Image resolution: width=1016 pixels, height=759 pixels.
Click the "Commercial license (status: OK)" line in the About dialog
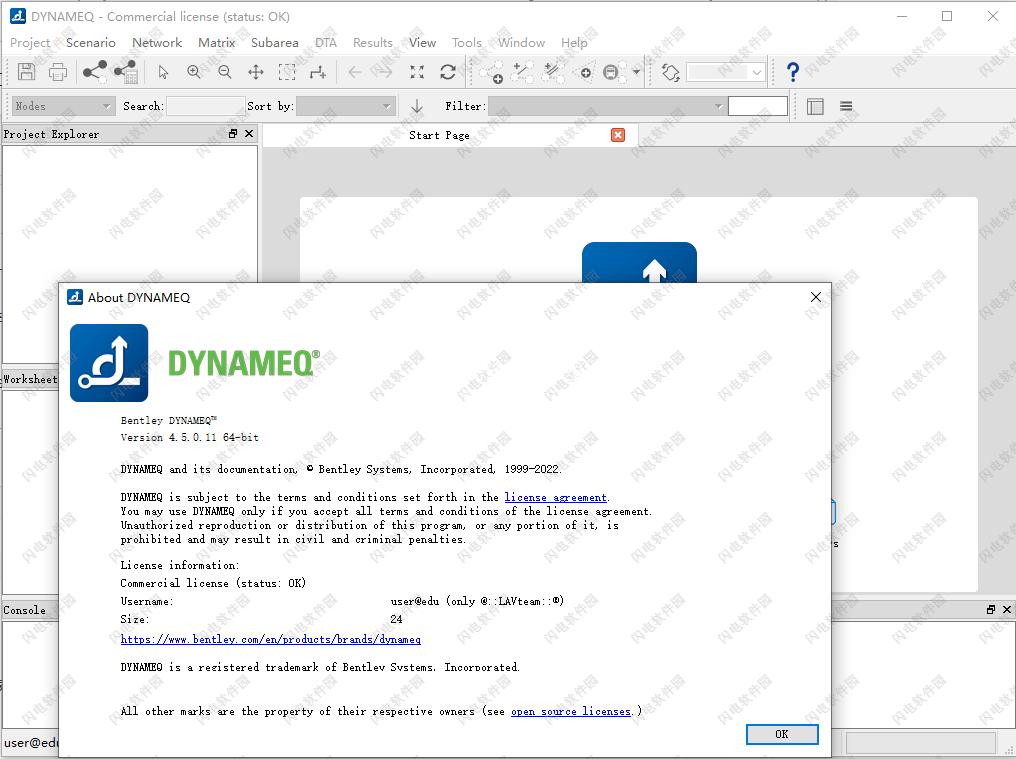[x=213, y=583]
